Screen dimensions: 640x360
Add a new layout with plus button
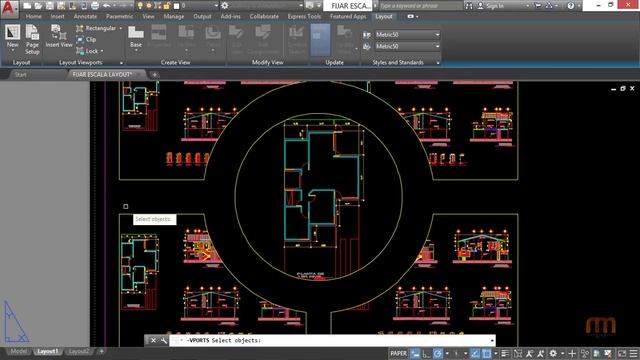coord(102,351)
